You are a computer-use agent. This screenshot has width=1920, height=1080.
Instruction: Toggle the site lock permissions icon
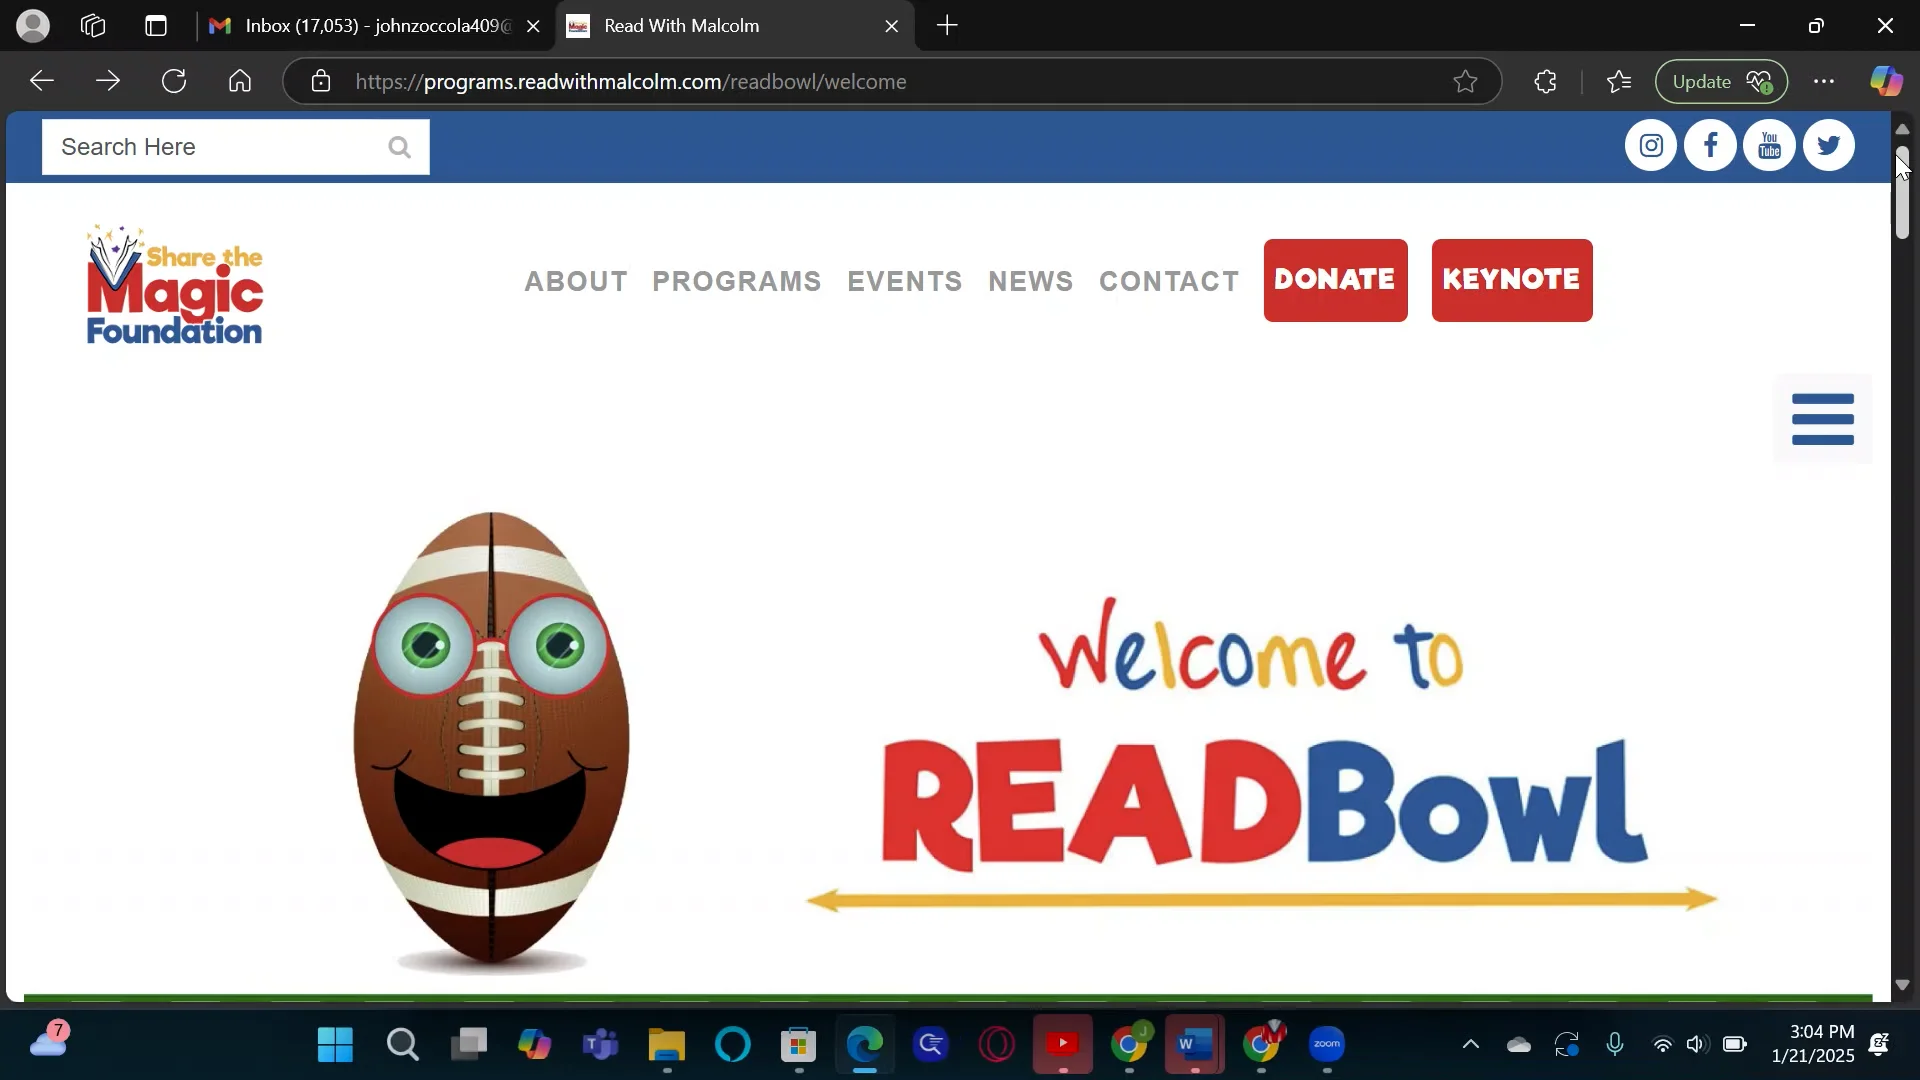tap(321, 81)
